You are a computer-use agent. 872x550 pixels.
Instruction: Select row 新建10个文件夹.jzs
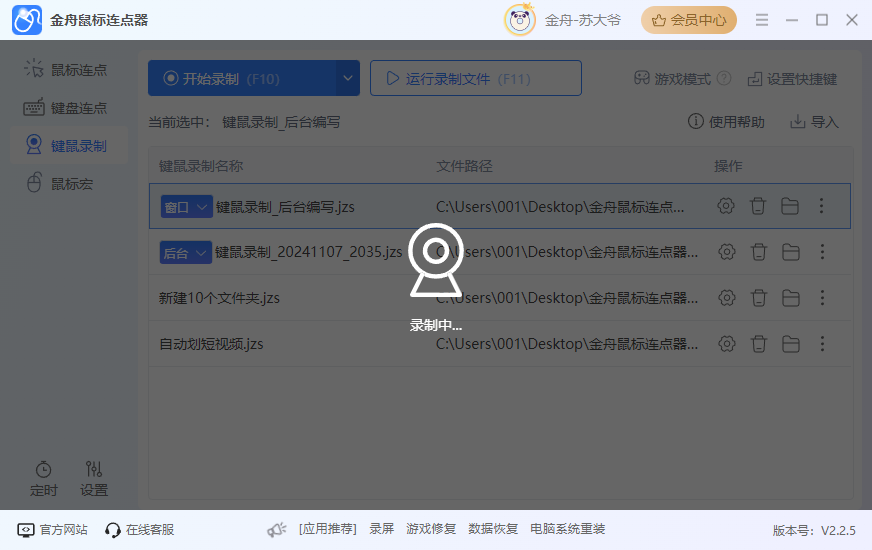[500, 298]
